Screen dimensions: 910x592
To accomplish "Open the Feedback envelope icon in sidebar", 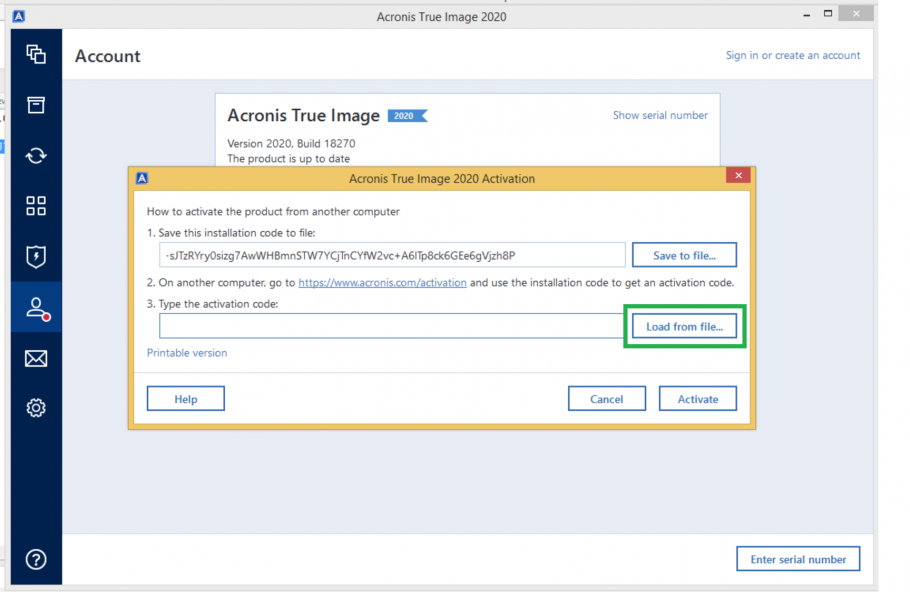I will (36, 359).
